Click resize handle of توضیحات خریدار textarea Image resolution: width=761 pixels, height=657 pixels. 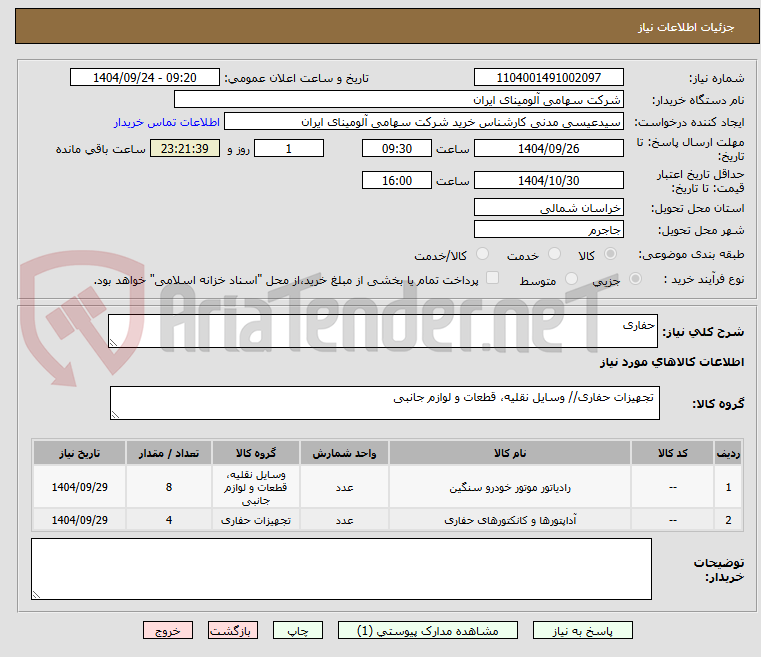36,594
